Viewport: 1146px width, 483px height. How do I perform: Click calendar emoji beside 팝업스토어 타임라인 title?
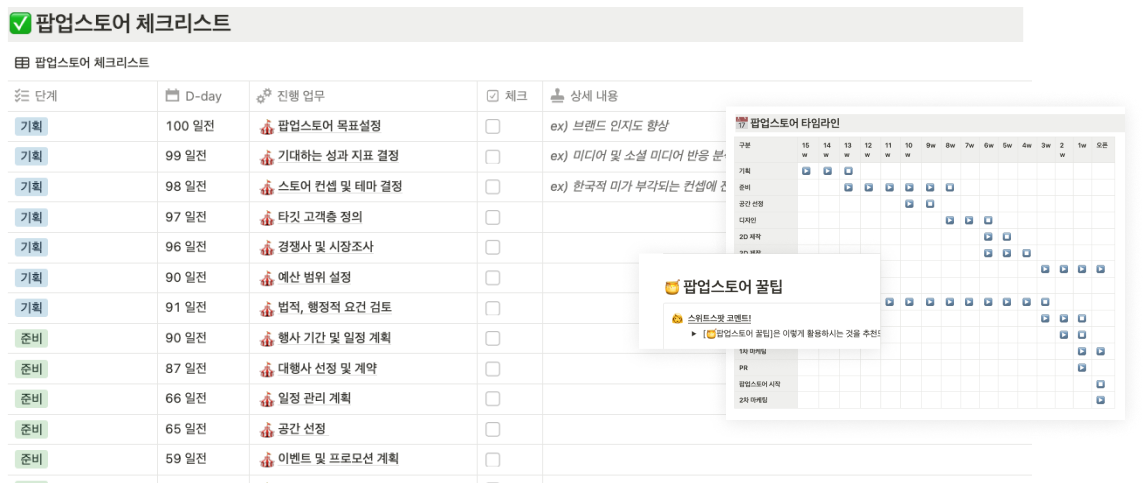point(742,123)
